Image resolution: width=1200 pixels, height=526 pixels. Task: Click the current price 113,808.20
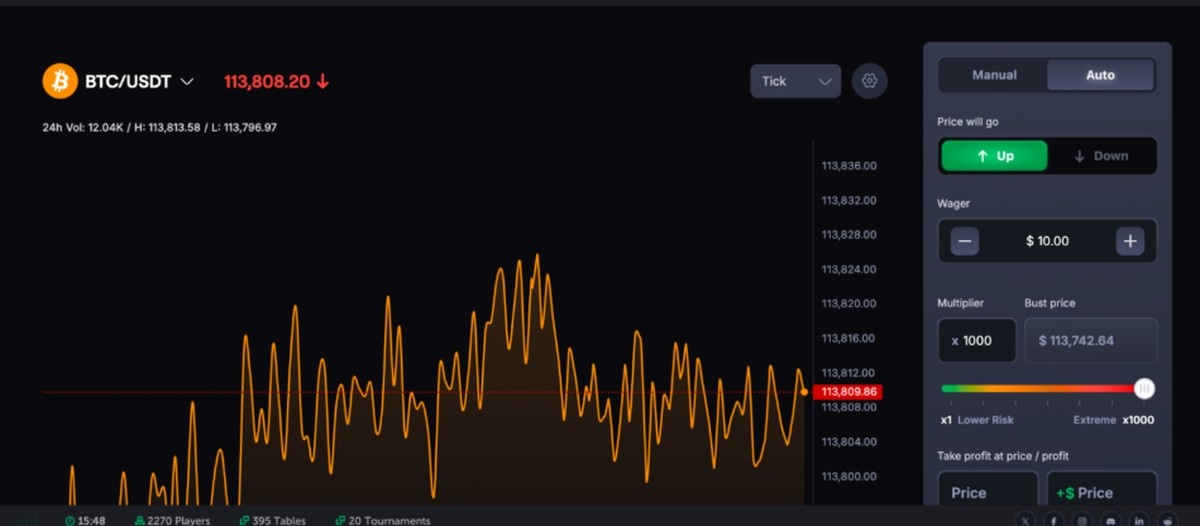(267, 82)
